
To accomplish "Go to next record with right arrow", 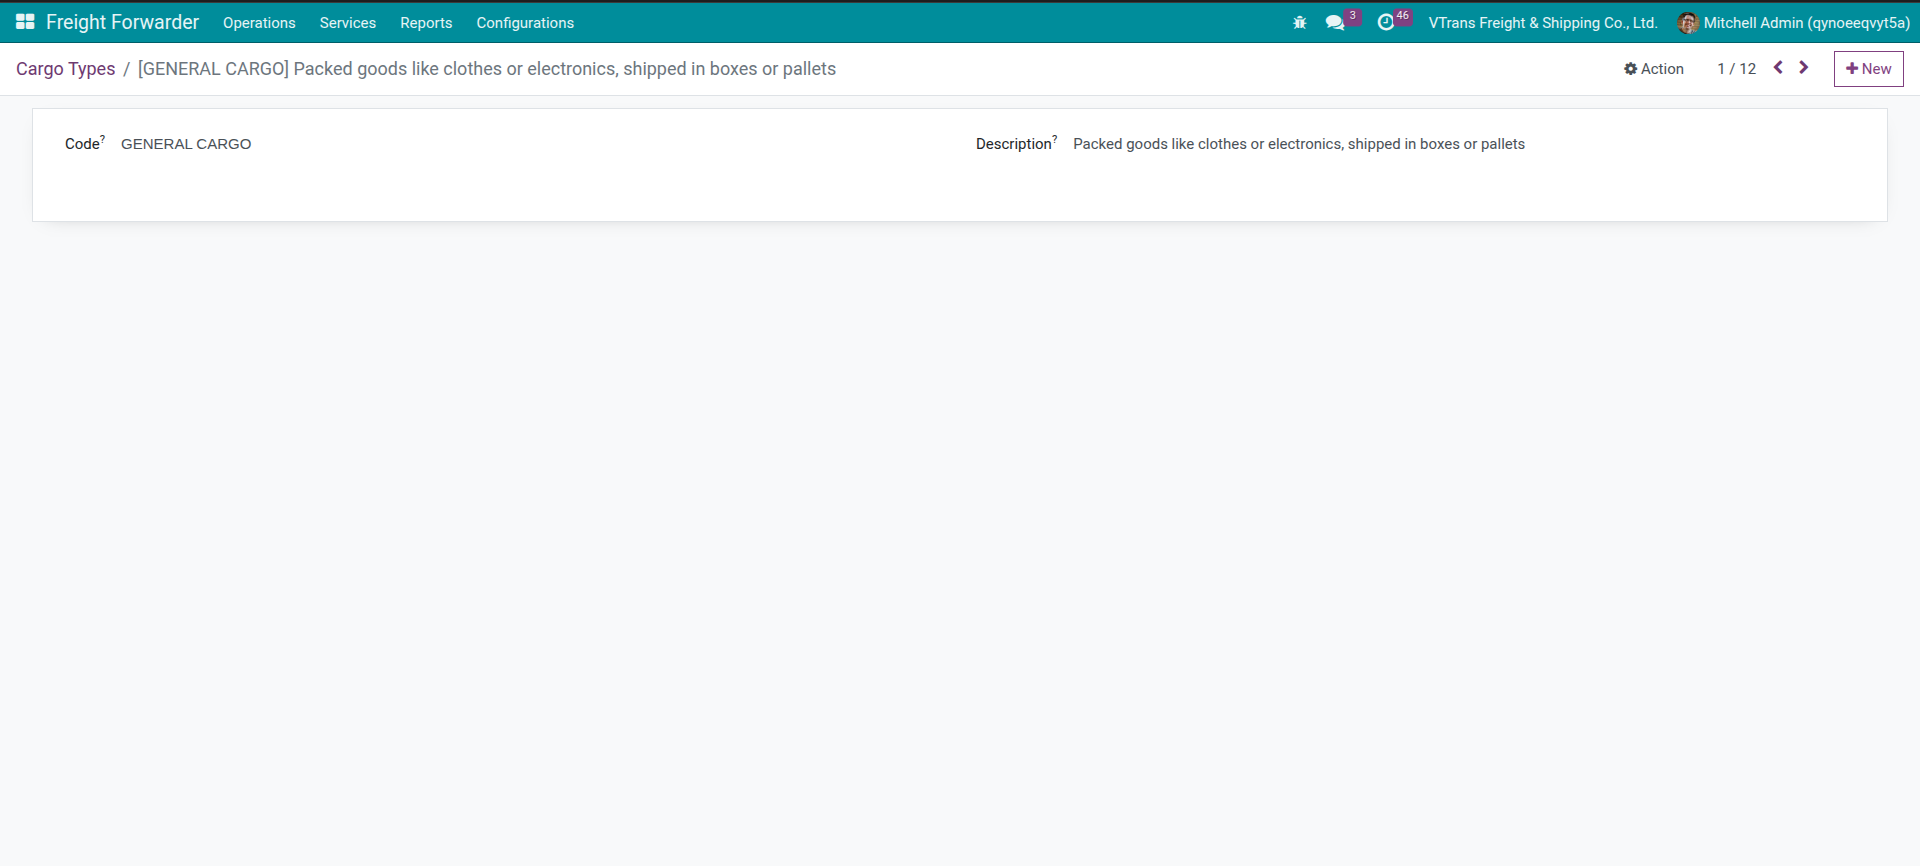I will [1804, 68].
